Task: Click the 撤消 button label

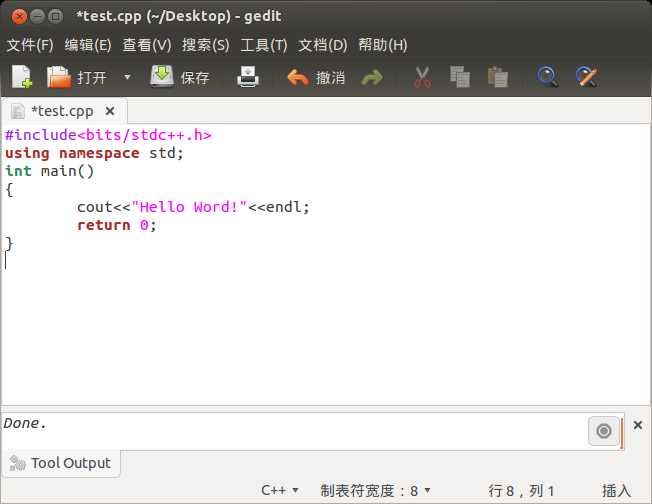Action: pos(330,77)
